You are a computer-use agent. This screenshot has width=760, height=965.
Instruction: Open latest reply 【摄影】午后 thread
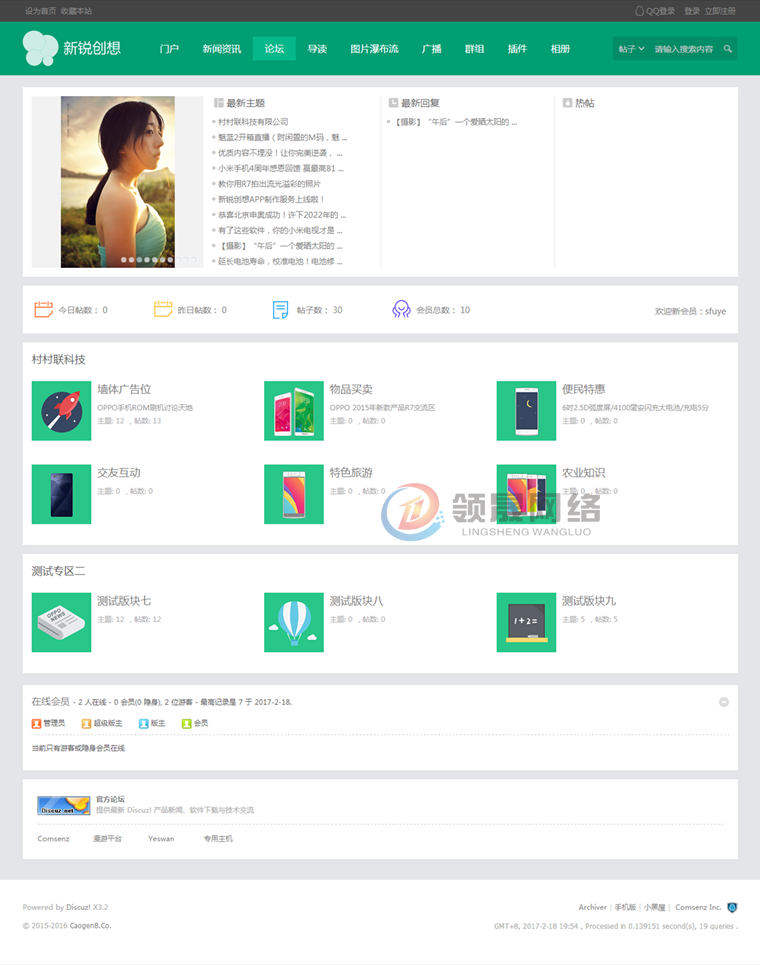click(456, 122)
